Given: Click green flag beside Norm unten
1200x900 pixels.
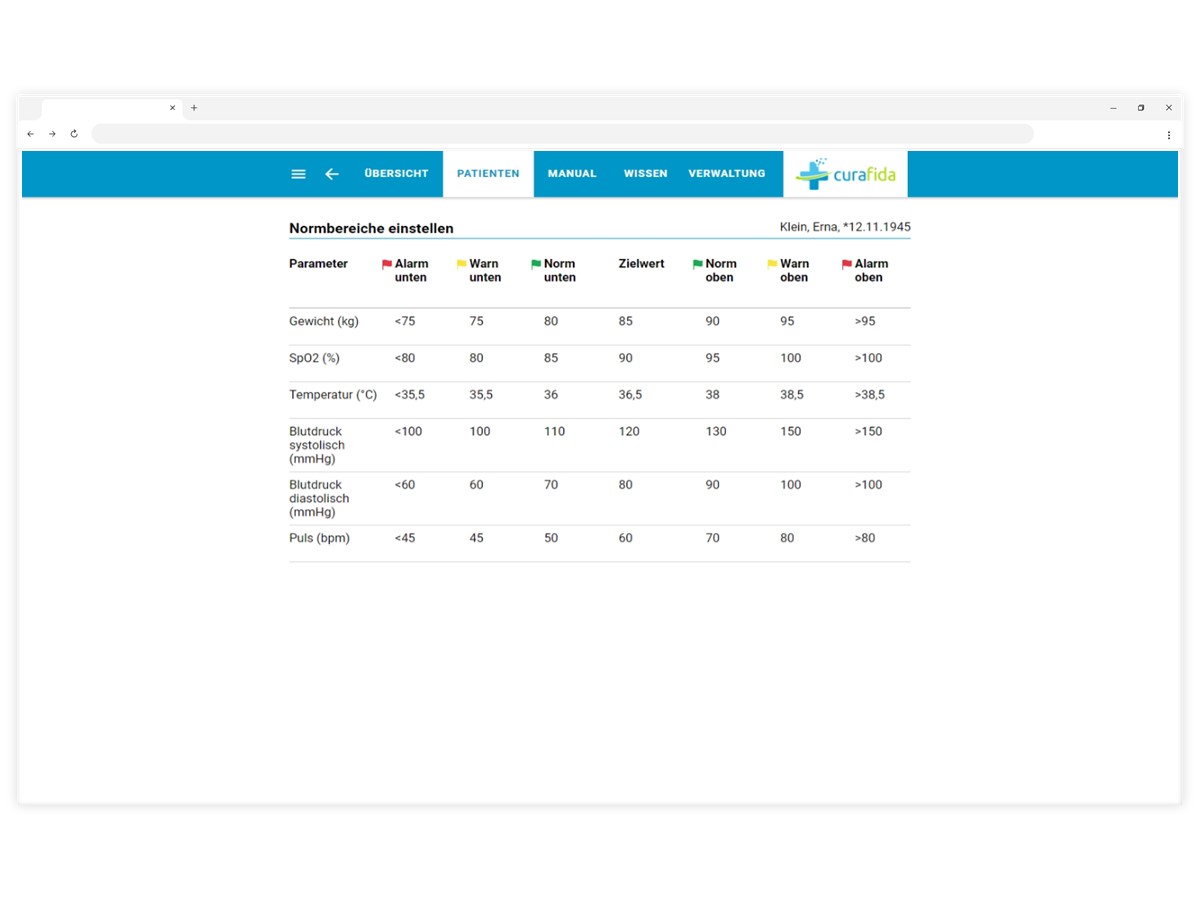Looking at the screenshot, I should 536,265.
